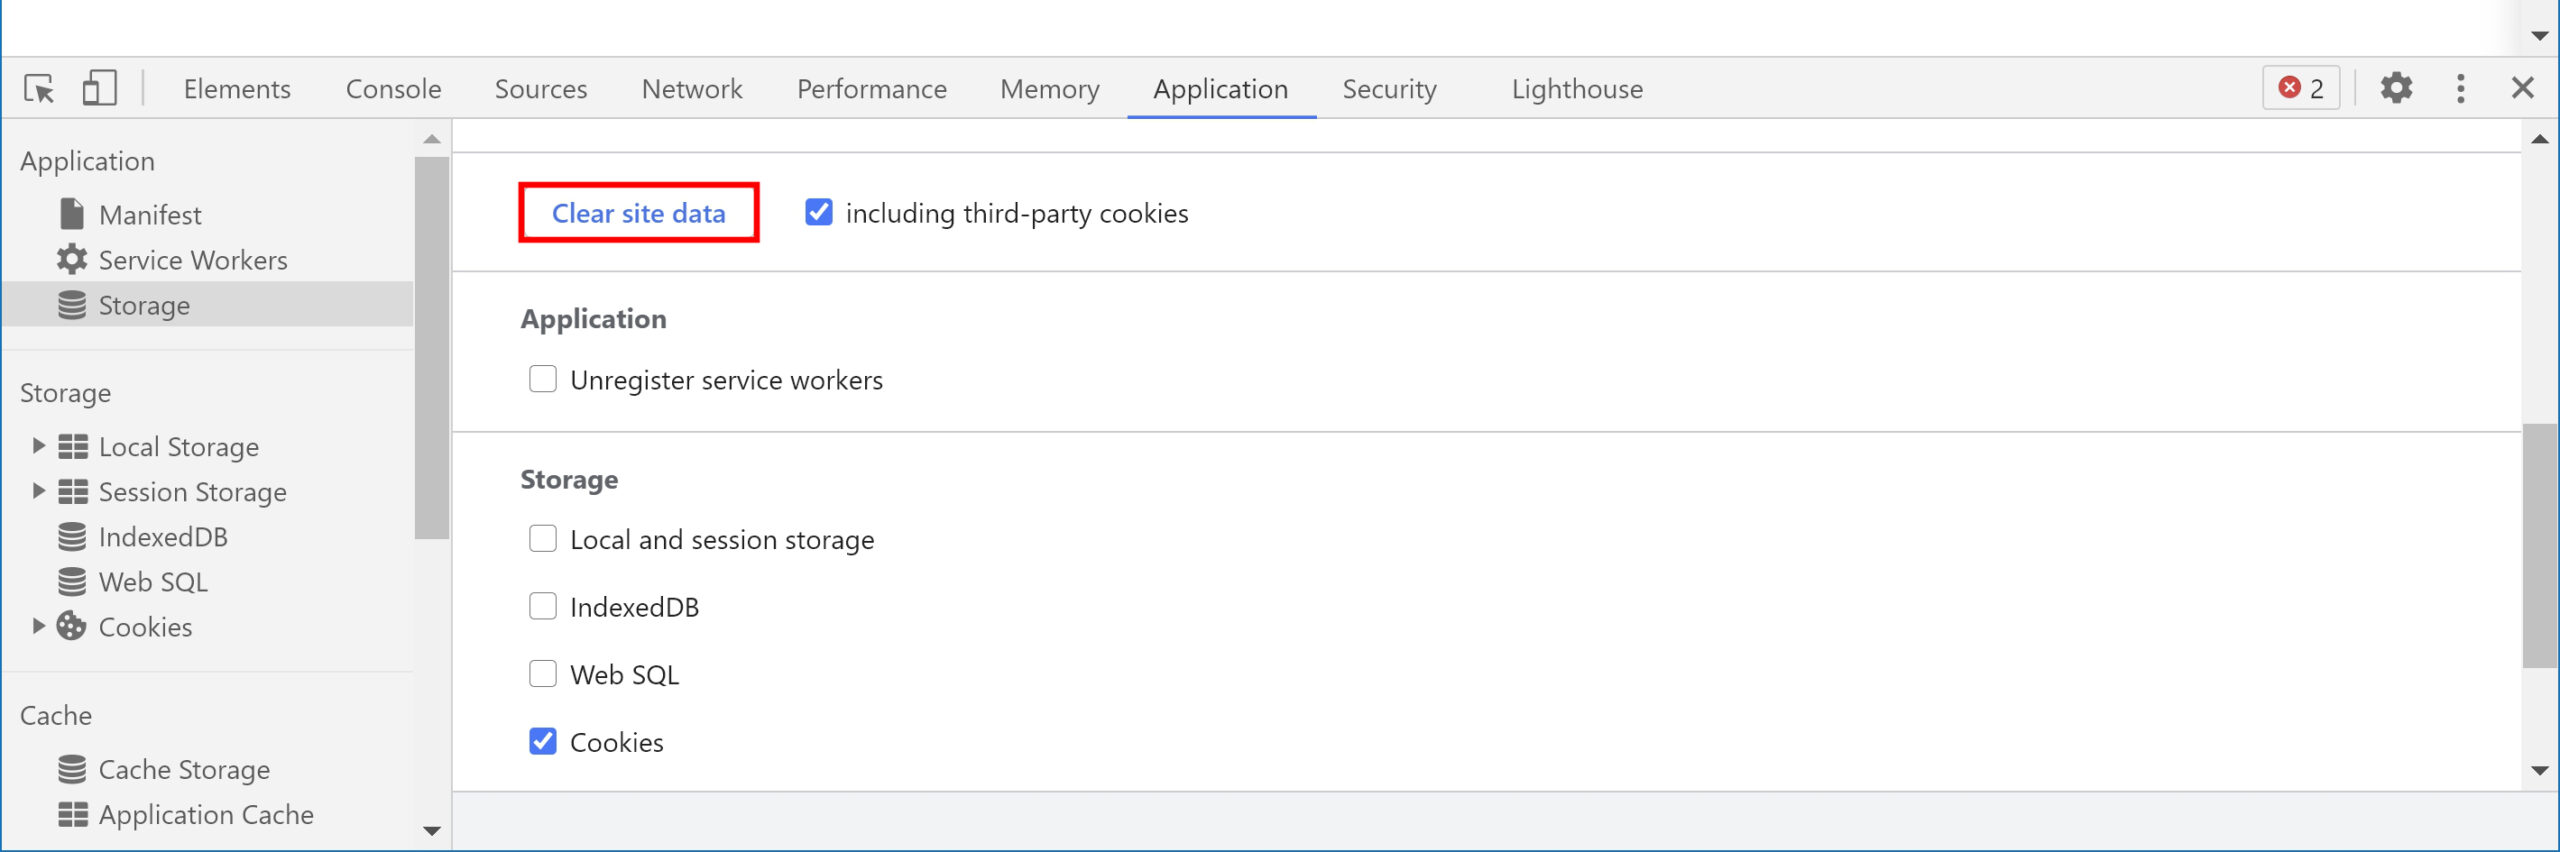Viewport: 2560px width, 852px height.
Task: Expand the Local Storage tree node
Action: click(x=38, y=446)
